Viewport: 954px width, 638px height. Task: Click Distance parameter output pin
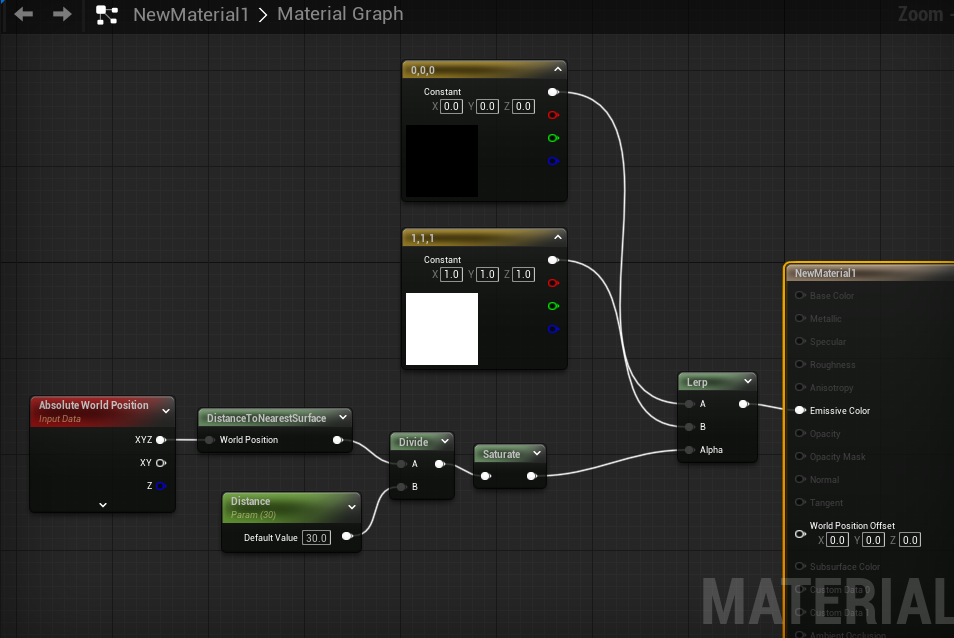tap(347, 536)
